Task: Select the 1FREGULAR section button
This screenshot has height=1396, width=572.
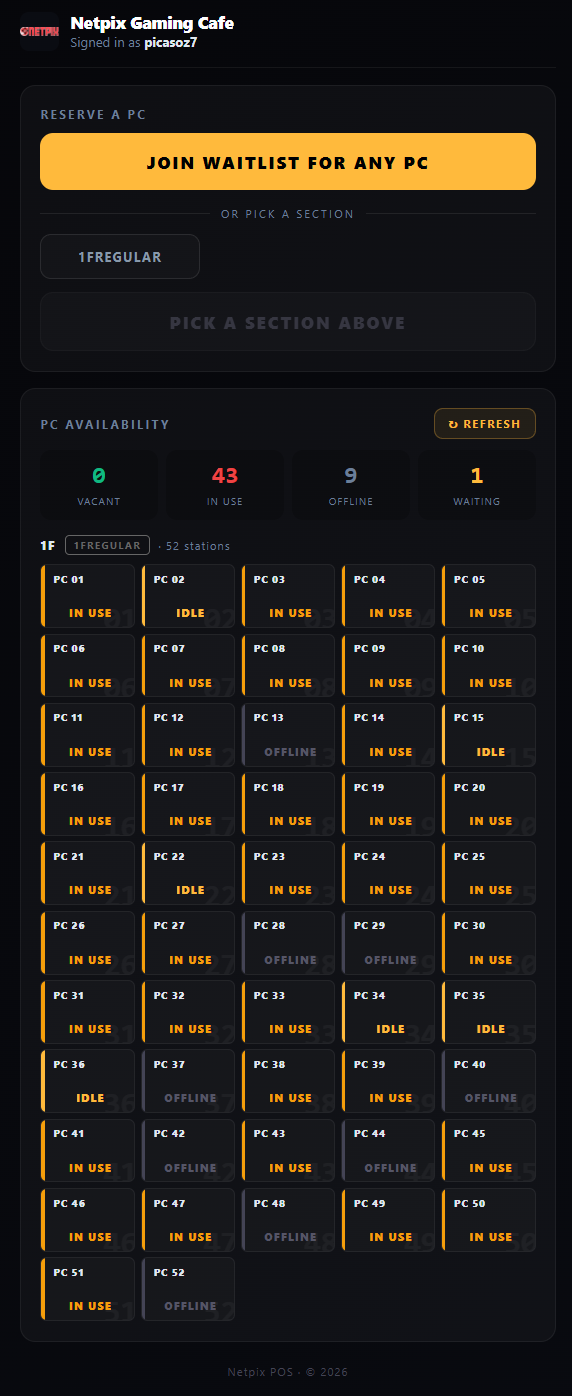Action: click(x=120, y=257)
